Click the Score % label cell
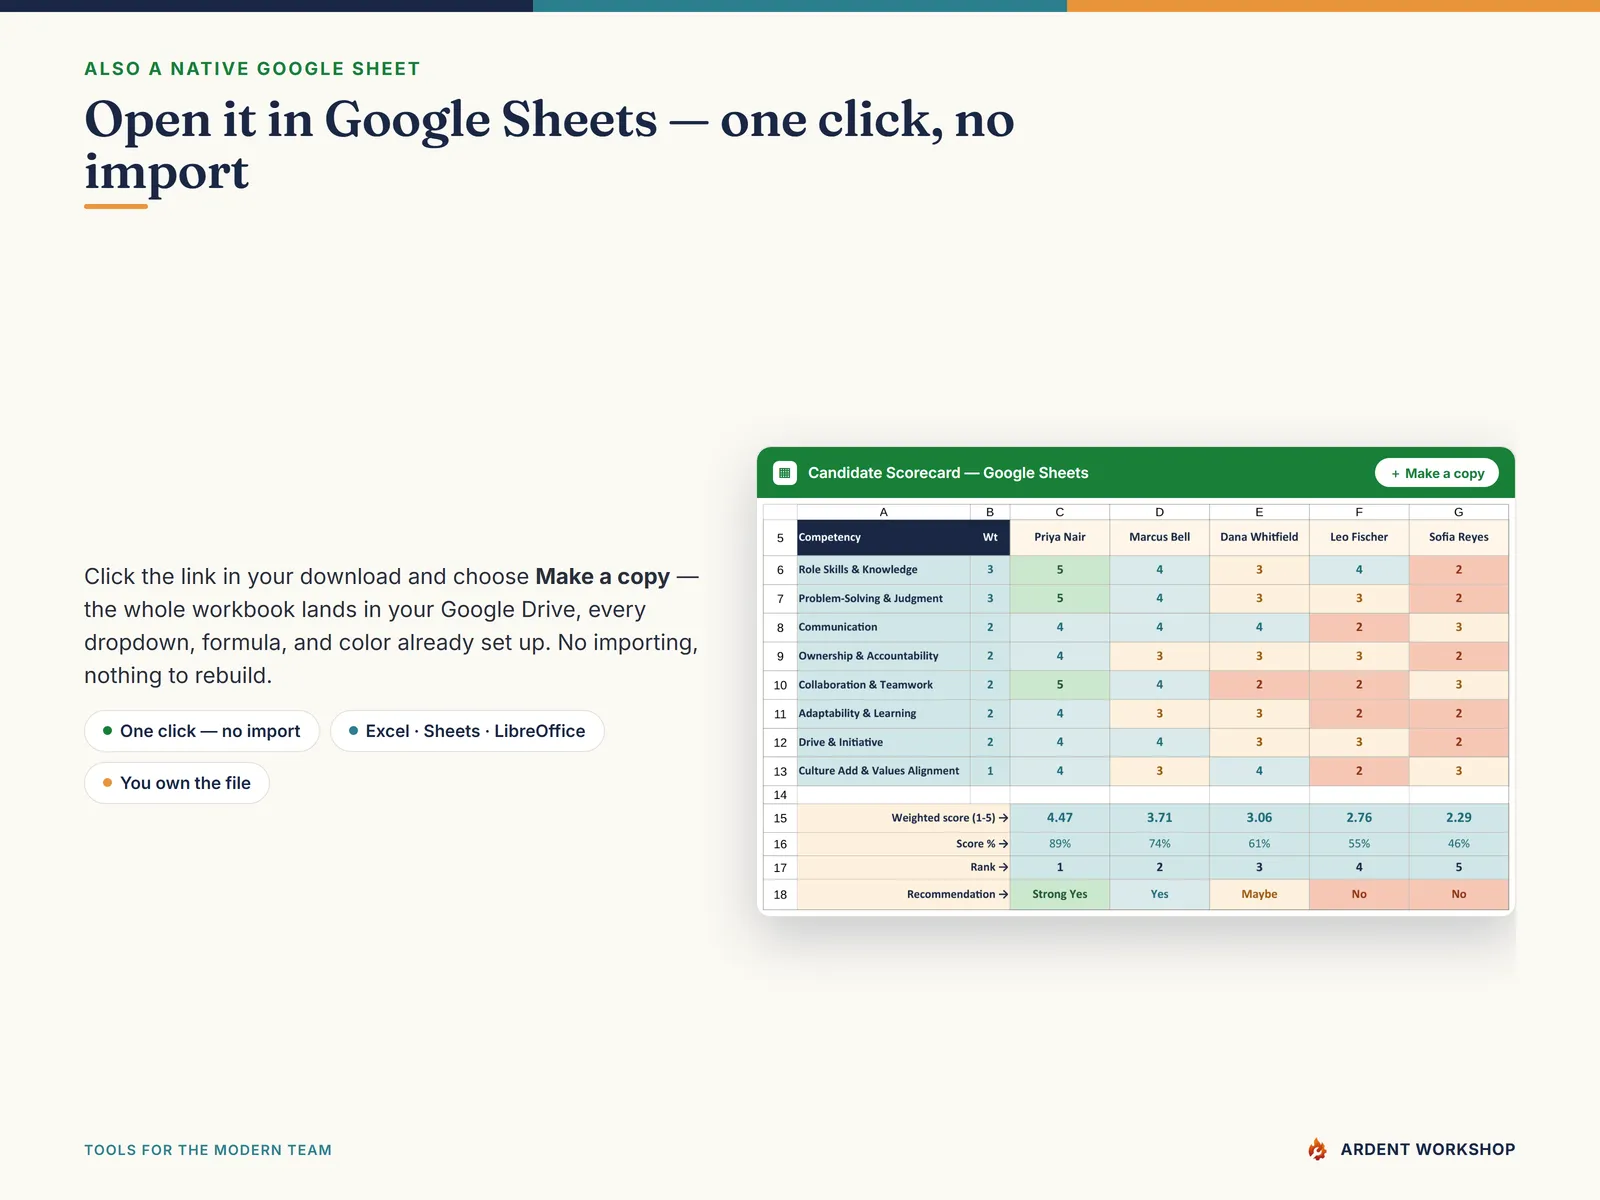This screenshot has height=1200, width=1600. click(903, 844)
